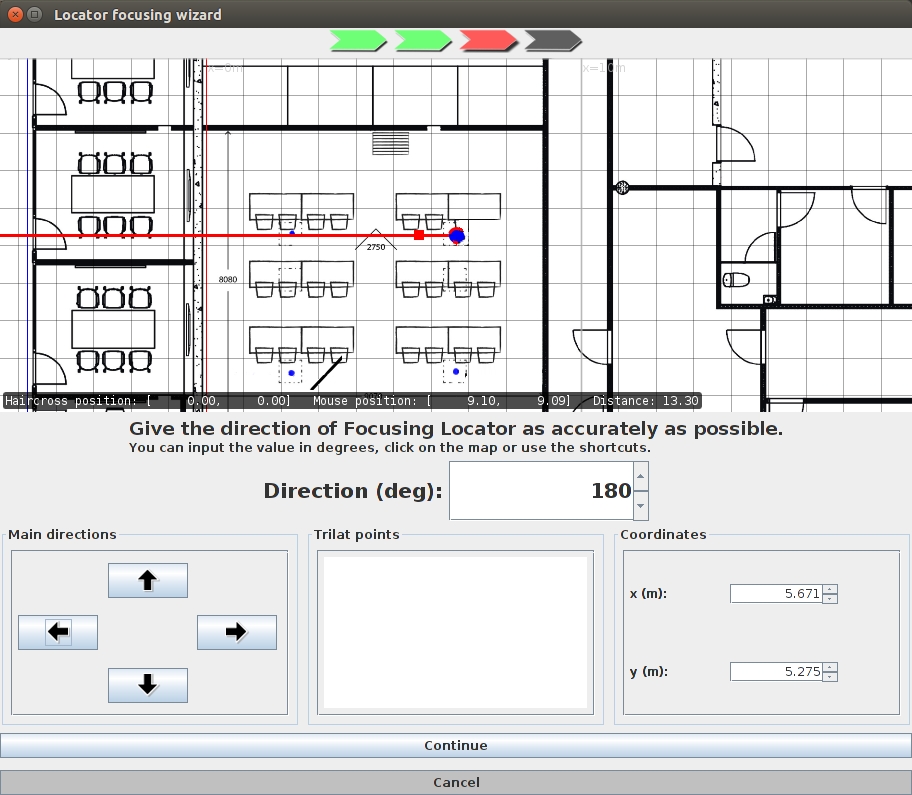Click the second green wizard step arrow
Image resolution: width=912 pixels, height=795 pixels.
[x=423, y=41]
